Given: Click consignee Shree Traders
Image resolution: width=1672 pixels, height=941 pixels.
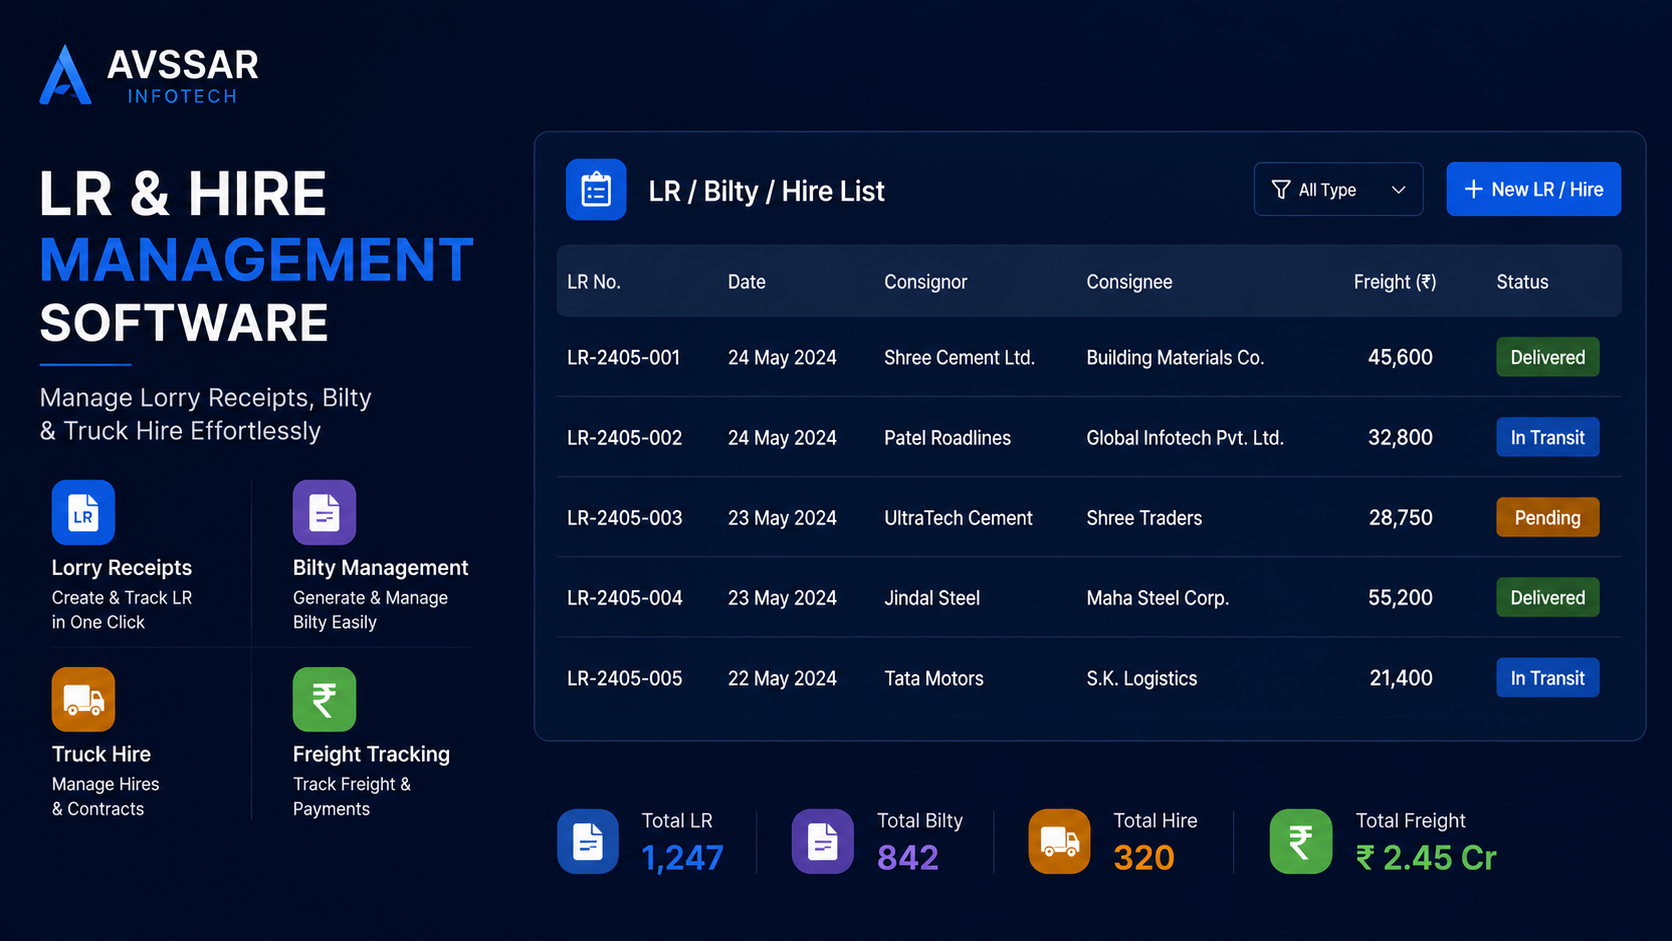Looking at the screenshot, I should pos(1144,517).
